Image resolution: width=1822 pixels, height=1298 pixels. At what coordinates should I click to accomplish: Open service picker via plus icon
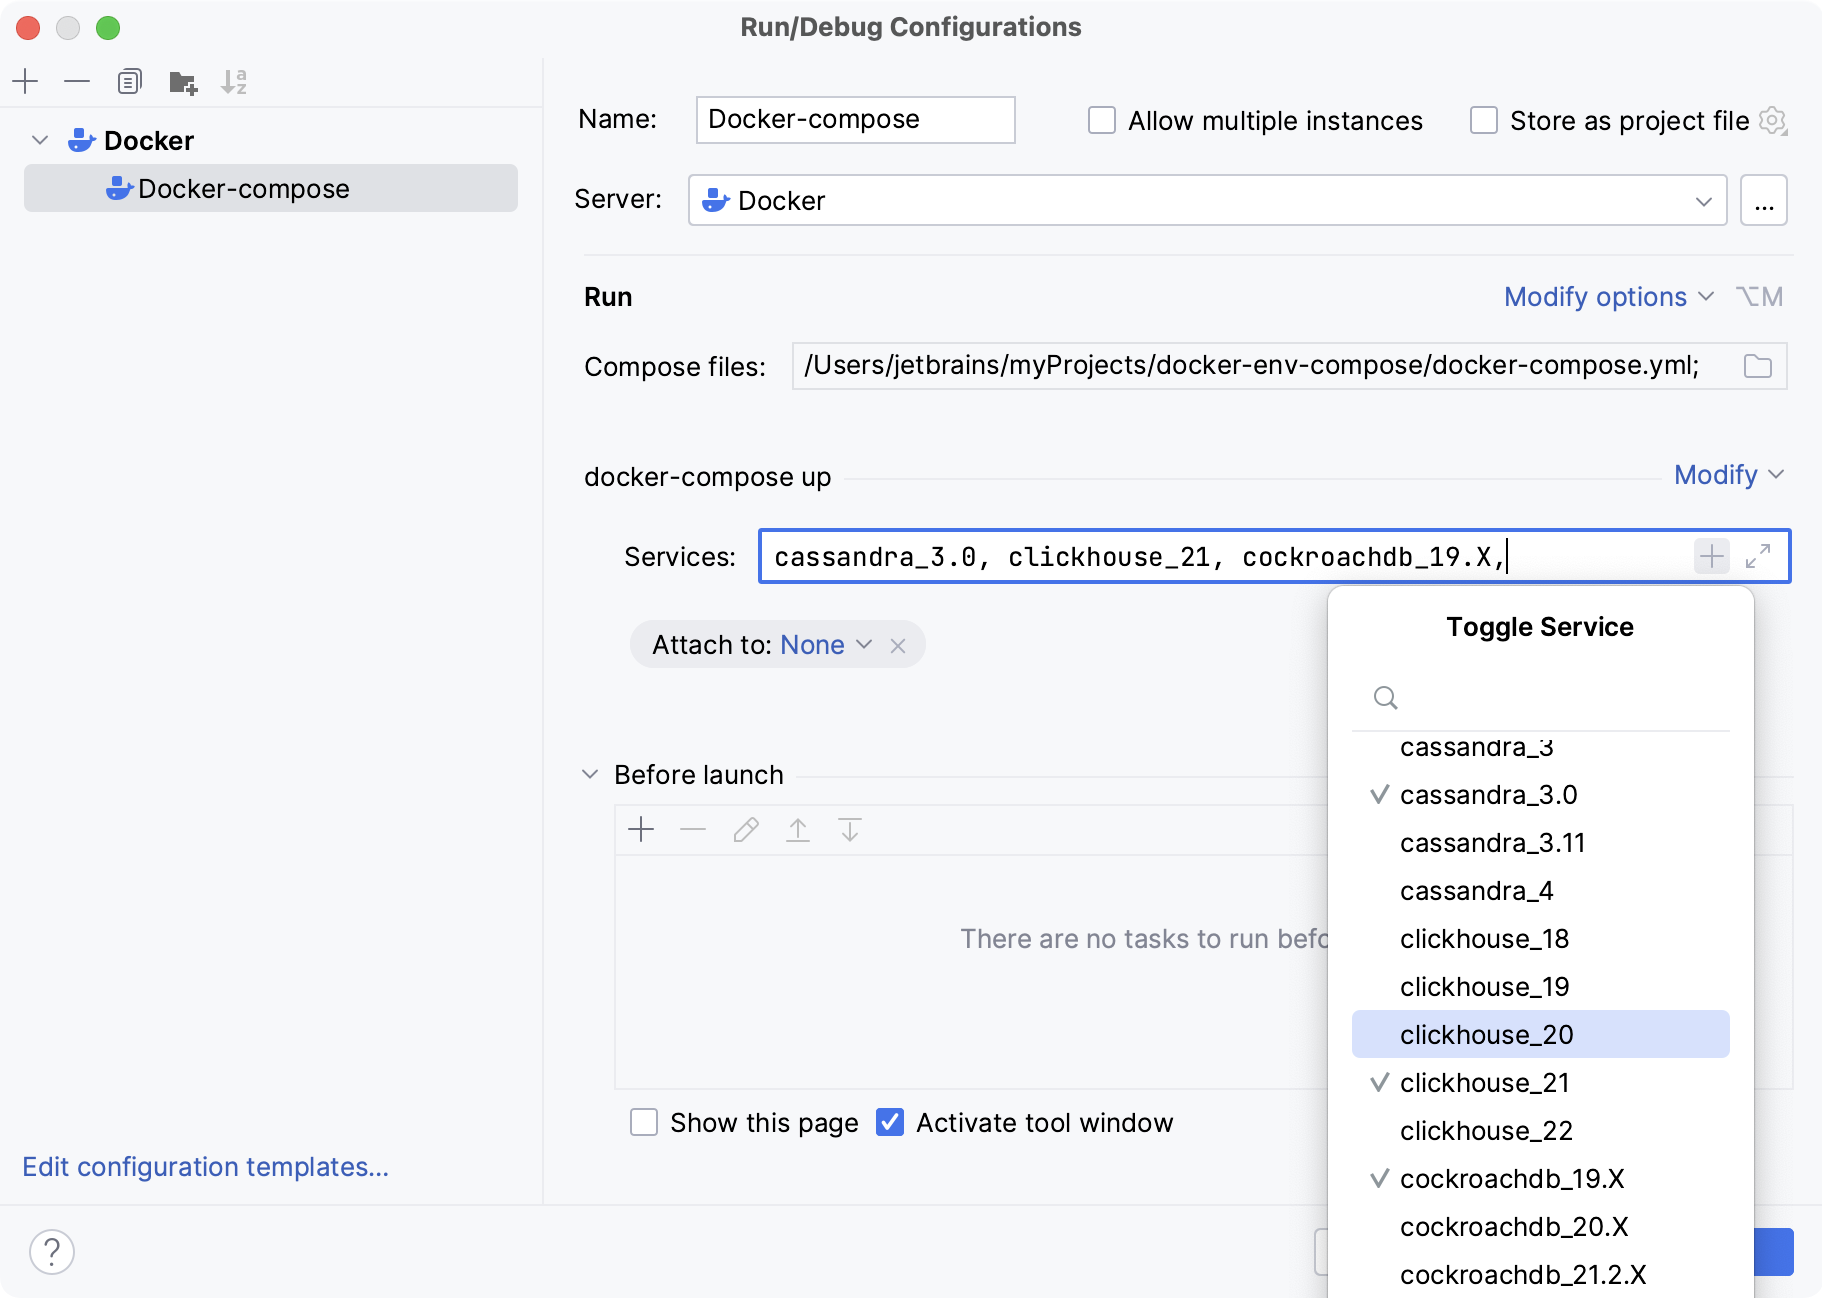coord(1712,556)
